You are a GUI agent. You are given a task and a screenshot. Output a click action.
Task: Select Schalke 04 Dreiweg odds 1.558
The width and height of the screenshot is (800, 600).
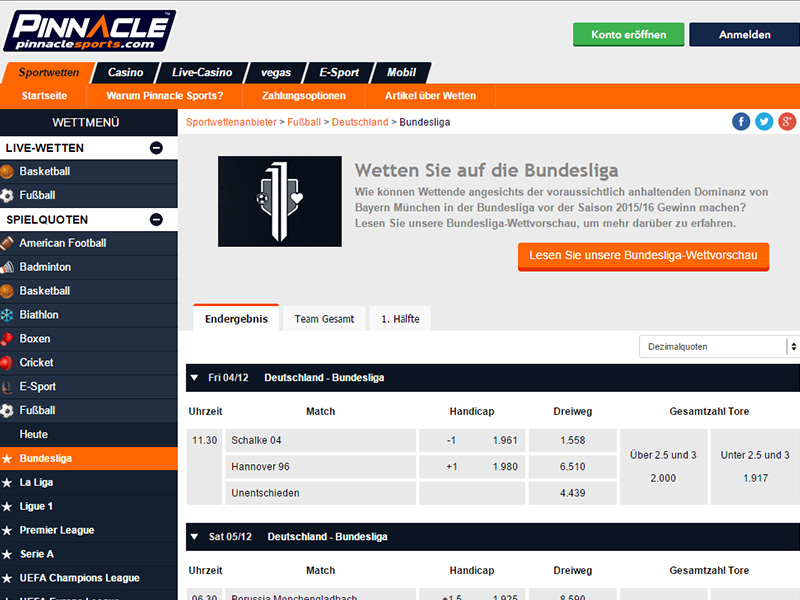tap(572, 440)
